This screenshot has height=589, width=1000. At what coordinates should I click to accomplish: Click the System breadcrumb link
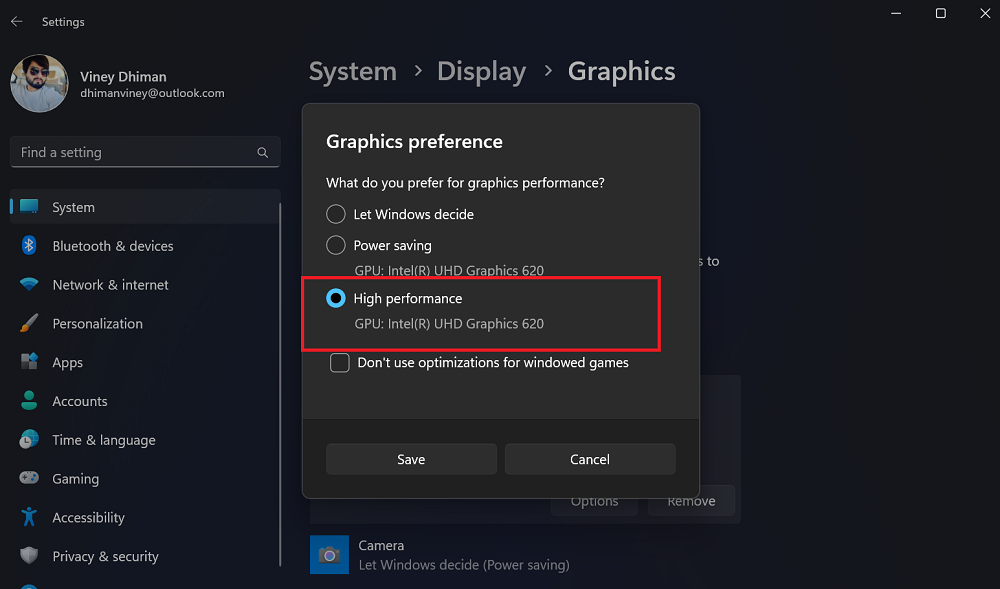coord(353,71)
